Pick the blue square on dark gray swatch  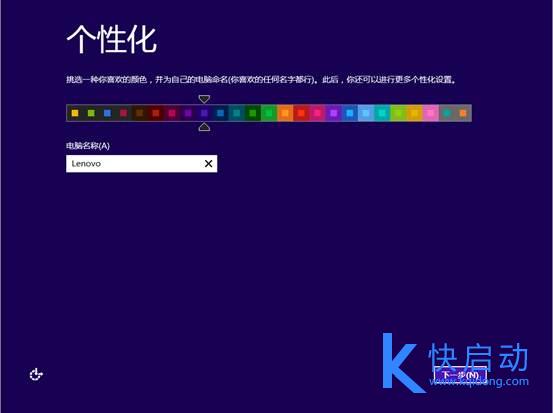pyautogui.click(x=107, y=113)
